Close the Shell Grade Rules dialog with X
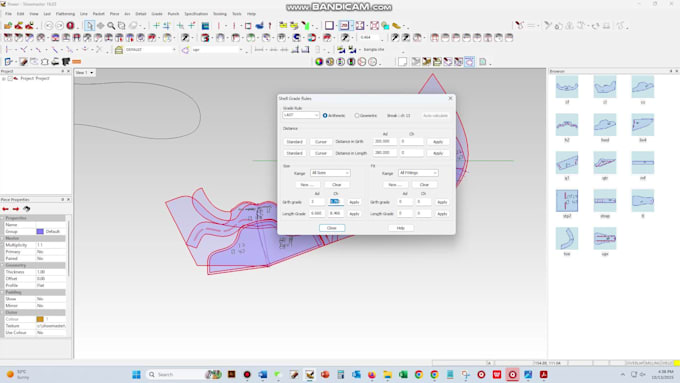 click(450, 98)
